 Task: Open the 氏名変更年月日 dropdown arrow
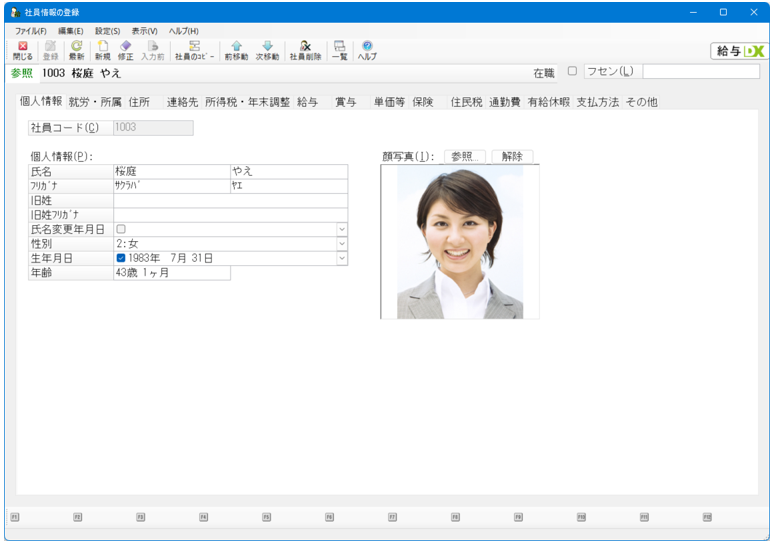(x=342, y=229)
